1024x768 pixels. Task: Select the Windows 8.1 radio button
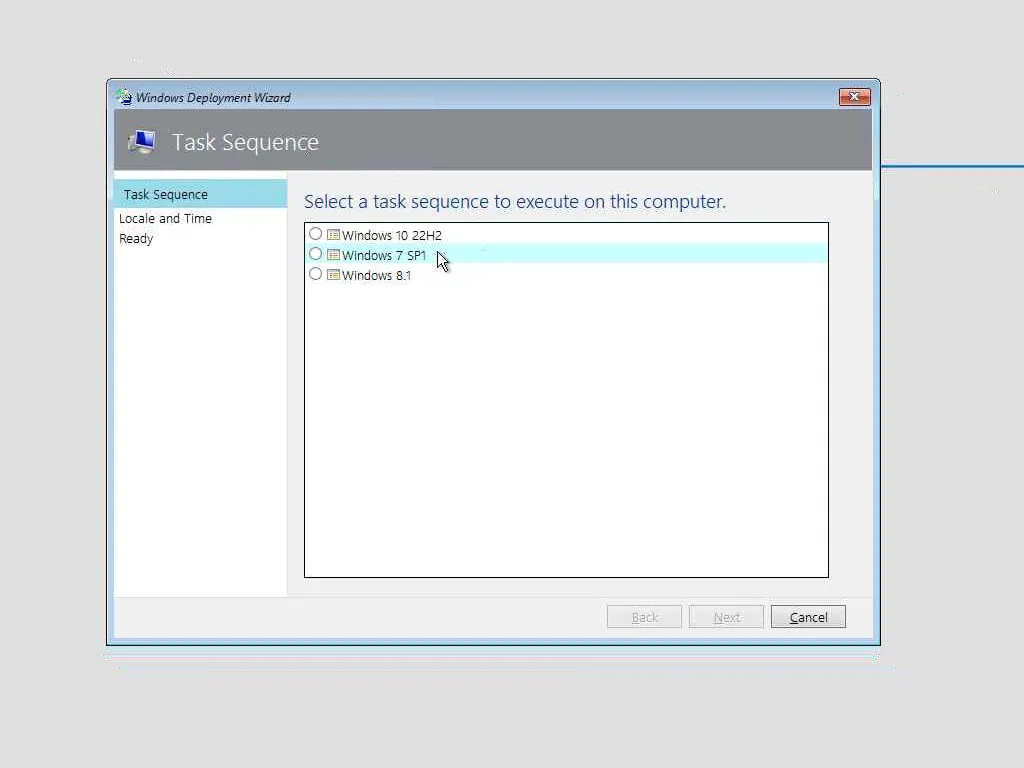315,274
